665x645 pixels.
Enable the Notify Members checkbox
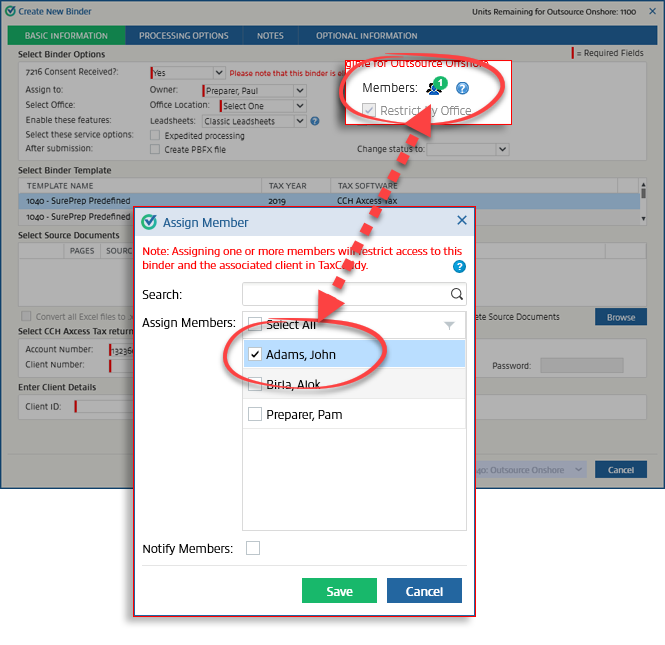(253, 548)
